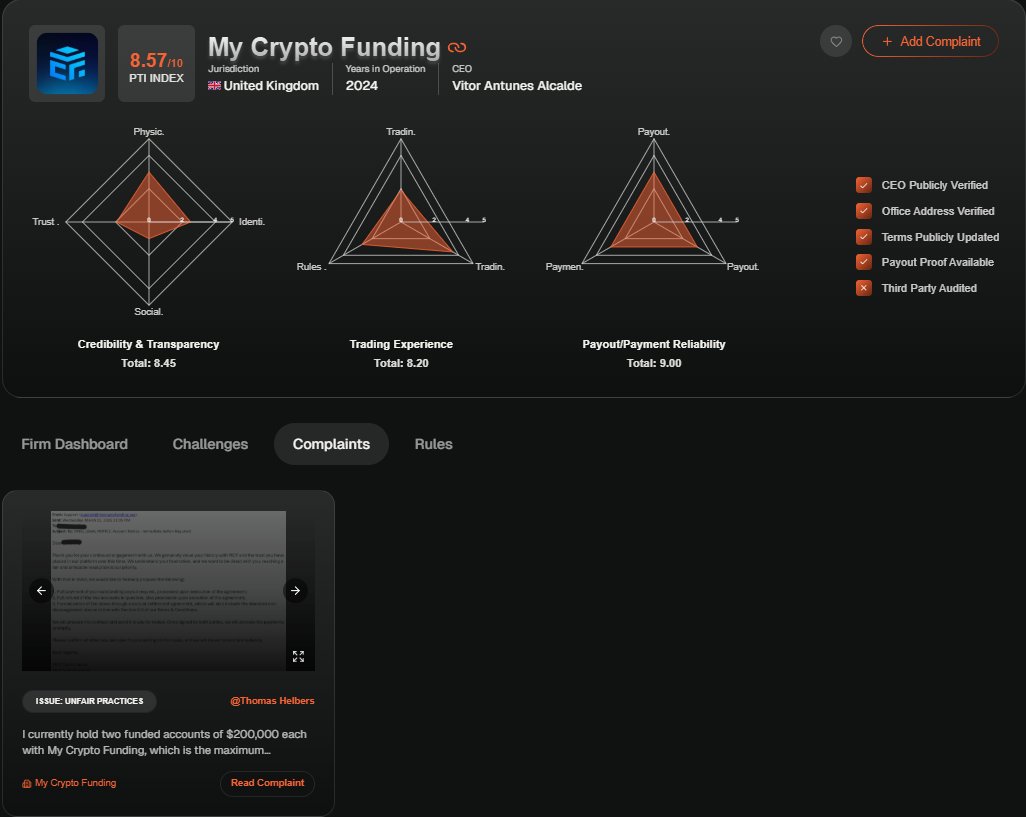The height and width of the screenshot is (817, 1026).
Task: Click the Third Party Audited cross box
Action: click(x=864, y=288)
